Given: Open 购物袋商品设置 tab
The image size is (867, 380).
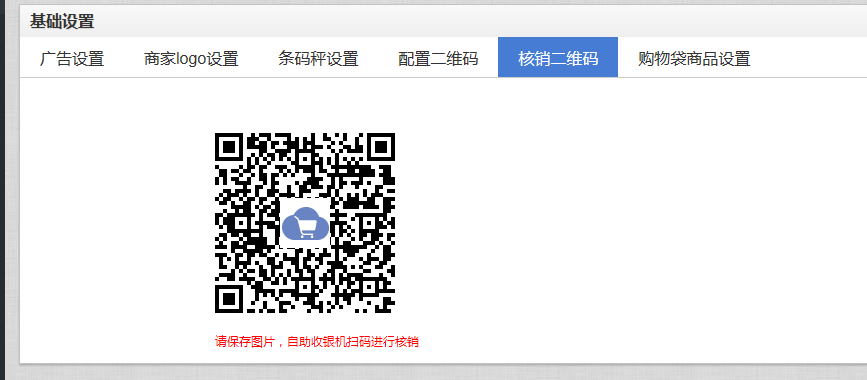Looking at the screenshot, I should click(x=694, y=58).
